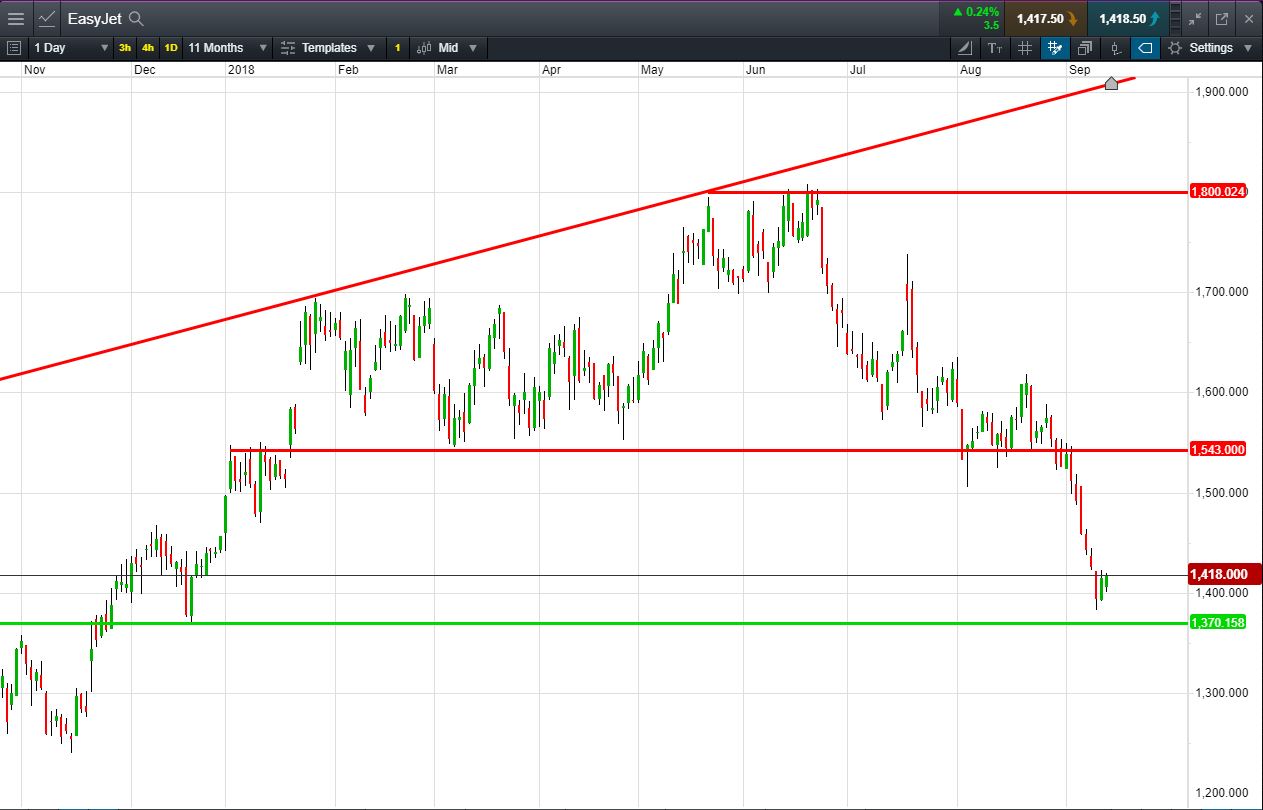This screenshot has height=810, width=1263.
Task: Click the candlestick icon beside Mid
Action: click(x=424, y=47)
